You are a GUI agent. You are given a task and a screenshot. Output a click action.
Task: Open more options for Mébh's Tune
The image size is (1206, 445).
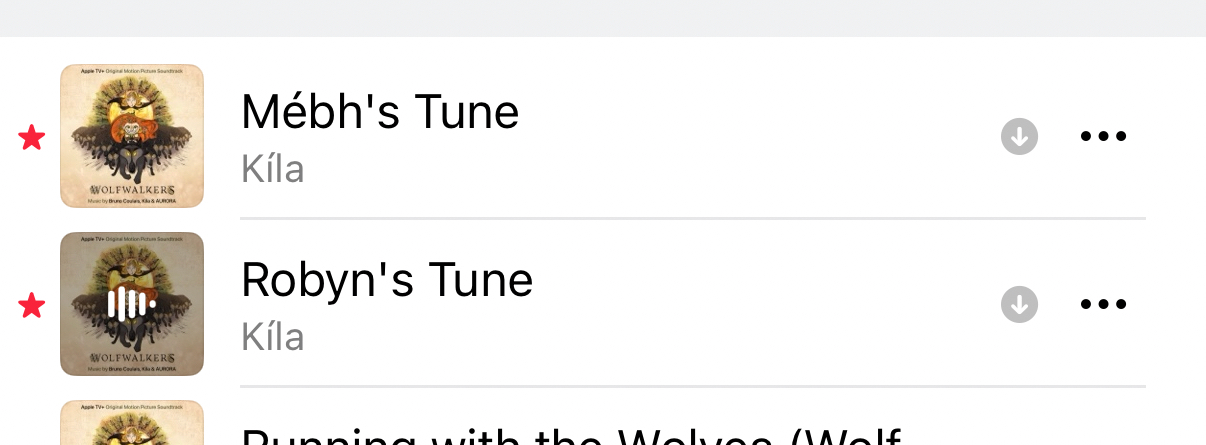point(1104,136)
